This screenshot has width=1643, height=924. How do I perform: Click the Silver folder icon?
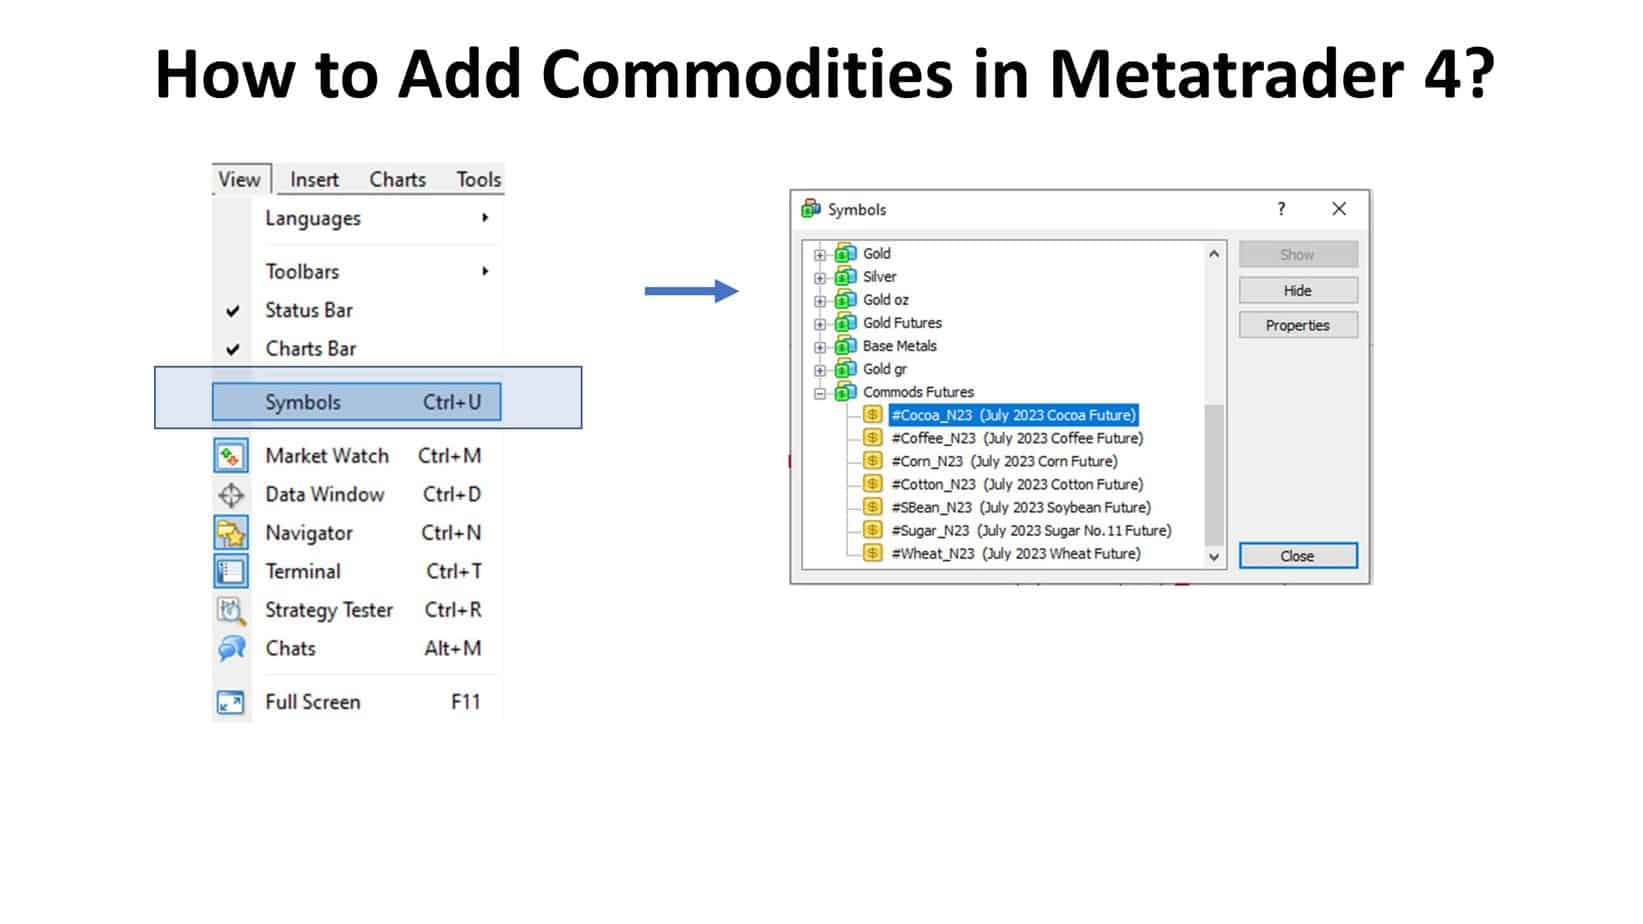(x=846, y=276)
